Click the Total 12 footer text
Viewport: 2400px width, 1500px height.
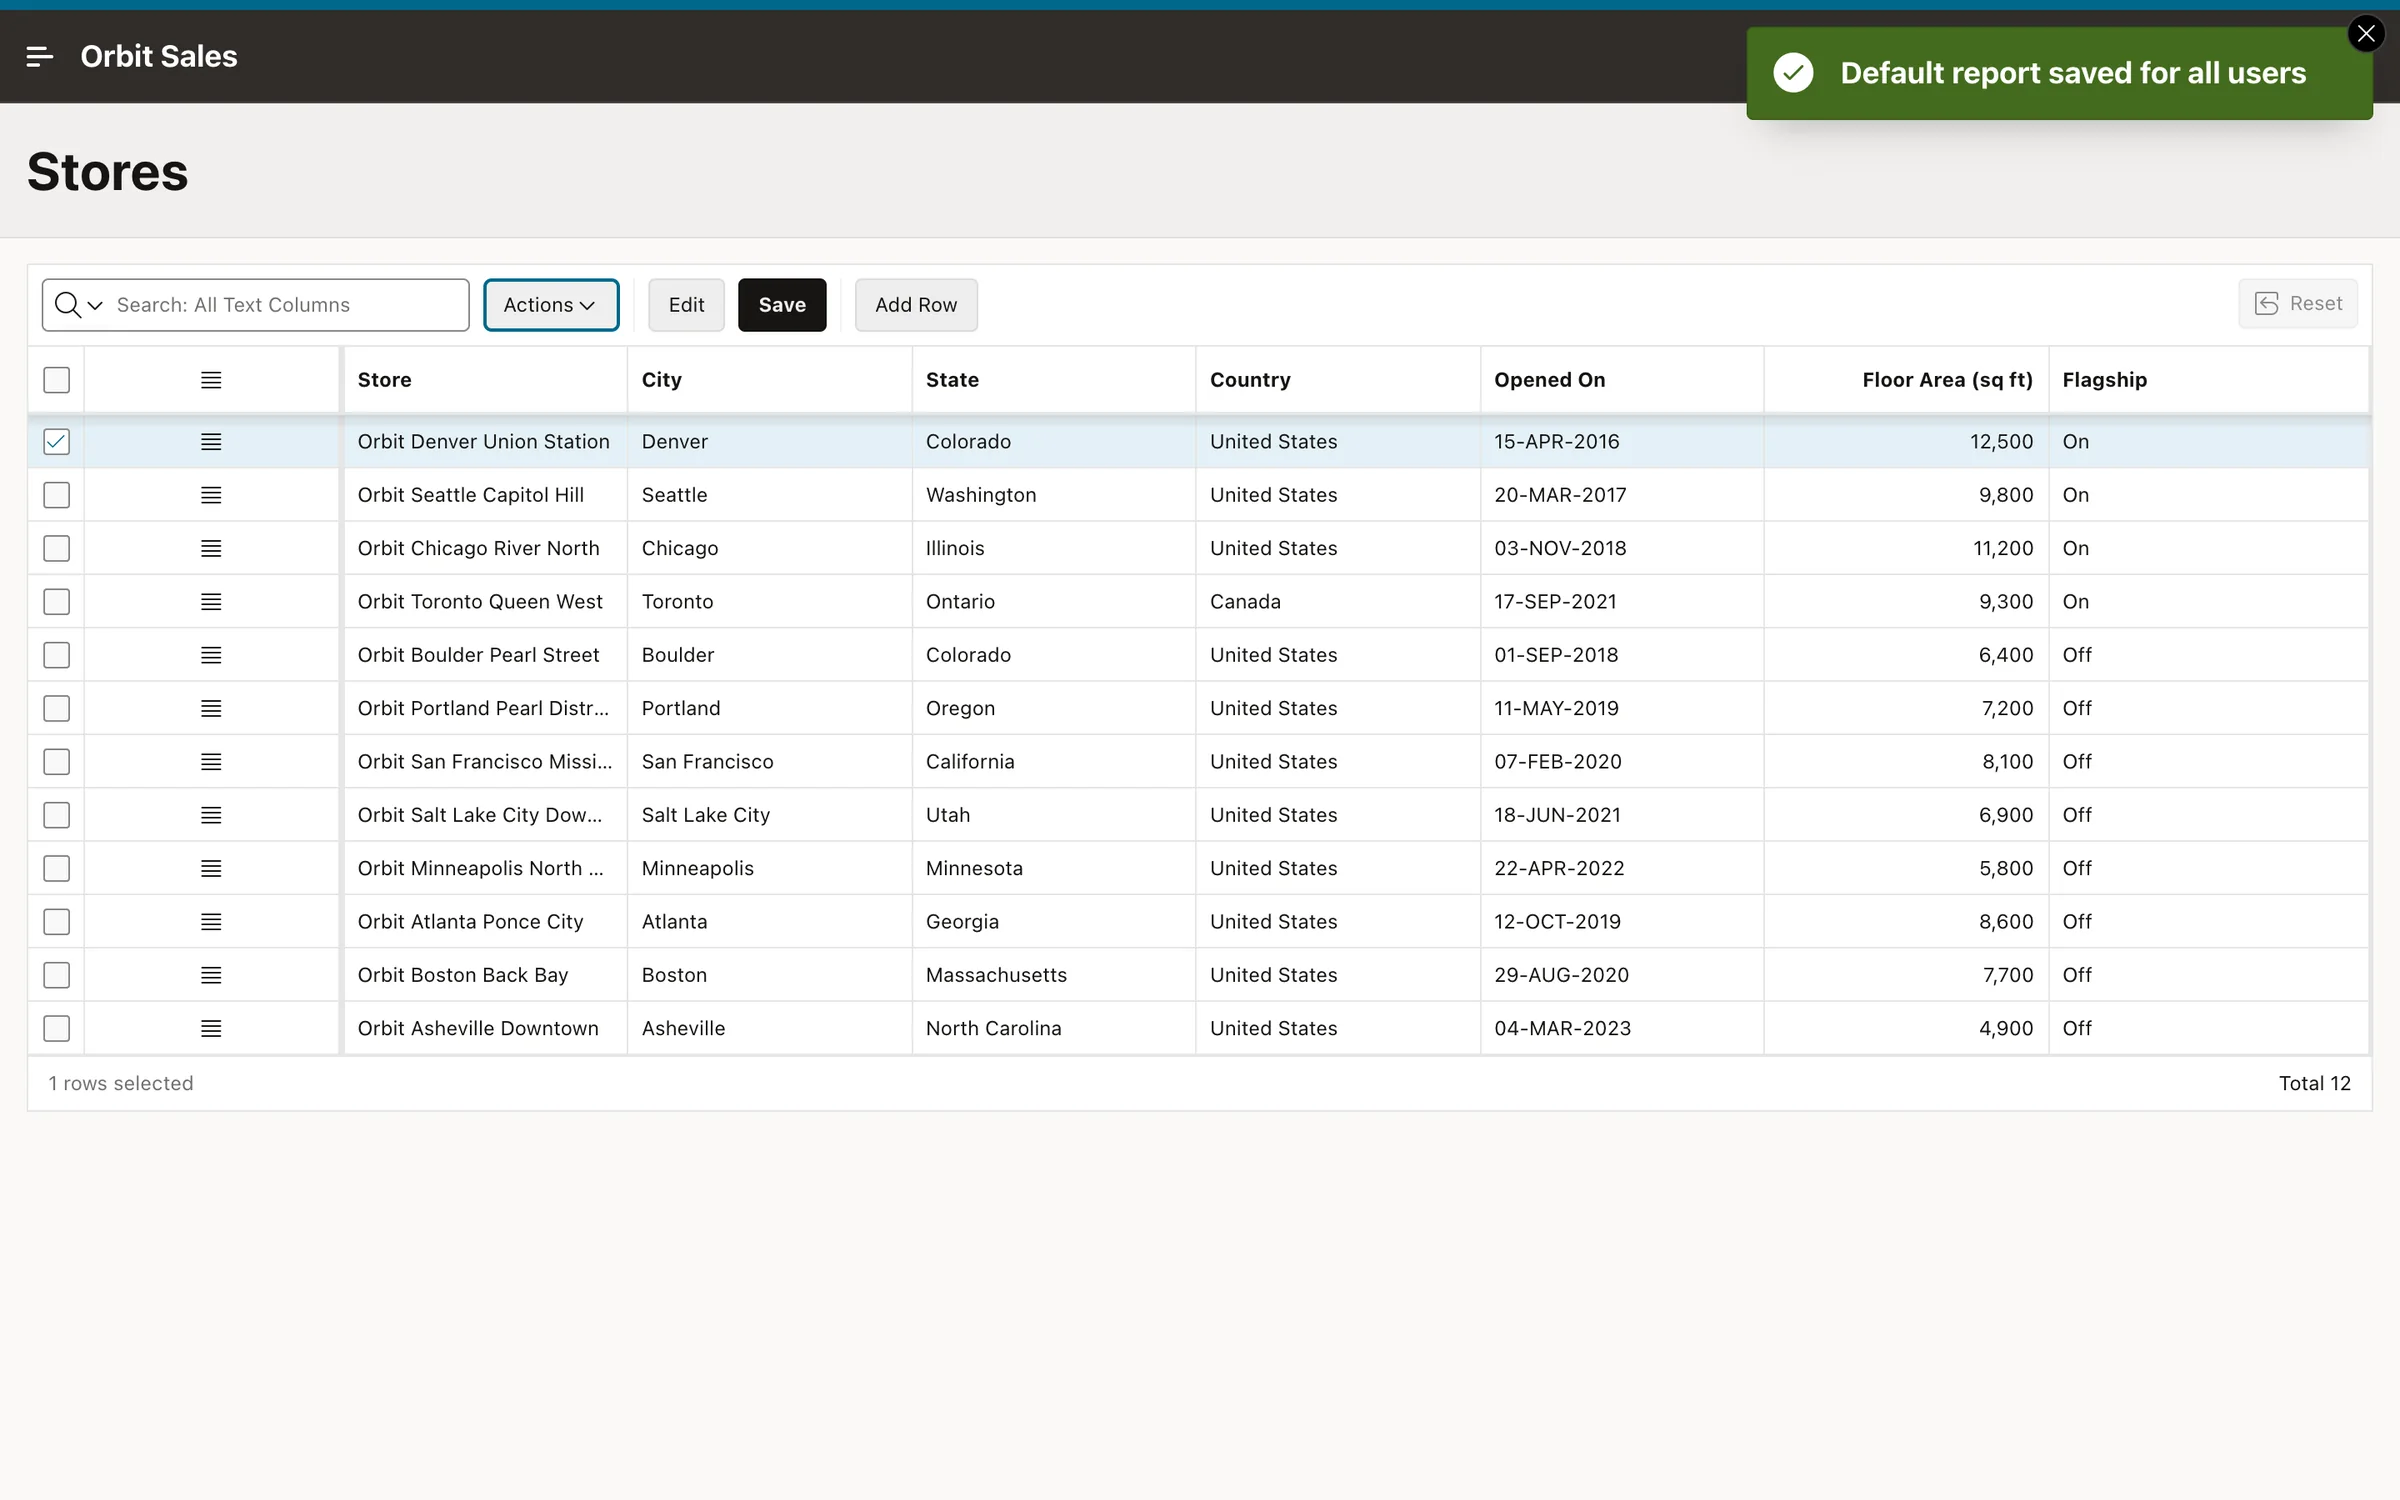click(x=2314, y=1083)
